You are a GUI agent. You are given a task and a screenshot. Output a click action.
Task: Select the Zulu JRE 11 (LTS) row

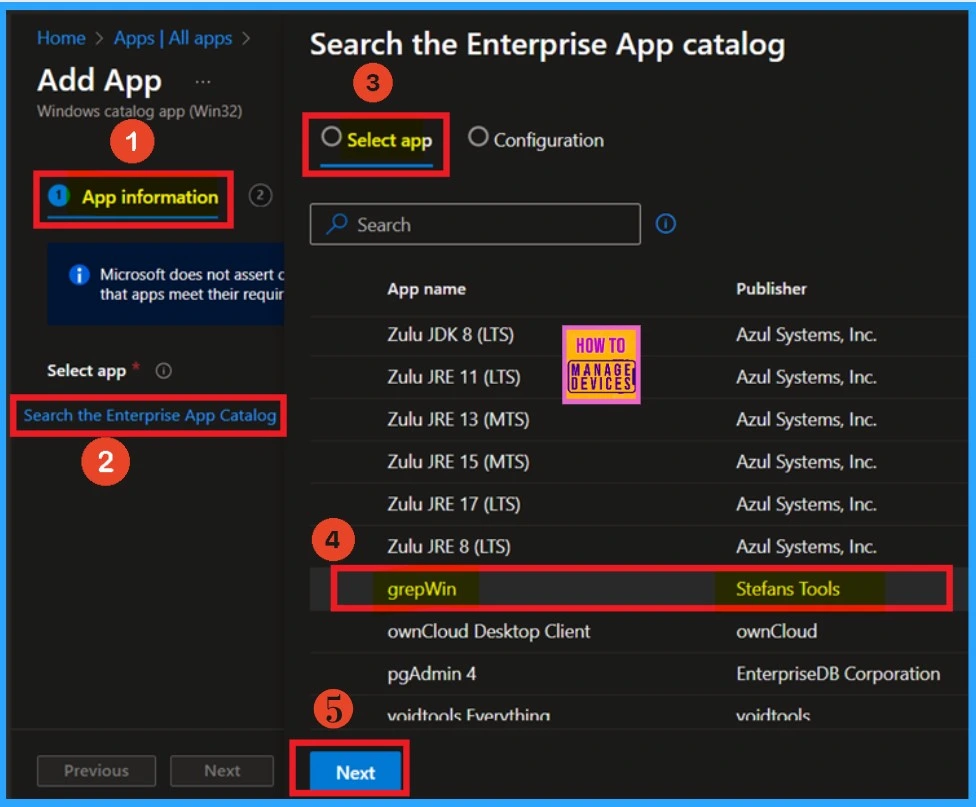639,377
